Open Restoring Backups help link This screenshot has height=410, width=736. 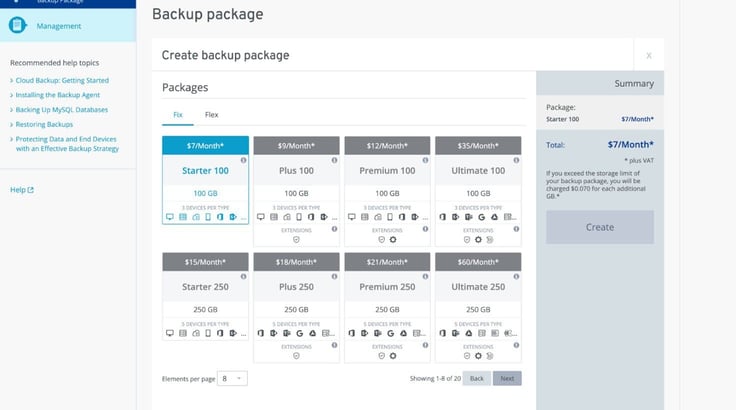point(44,124)
